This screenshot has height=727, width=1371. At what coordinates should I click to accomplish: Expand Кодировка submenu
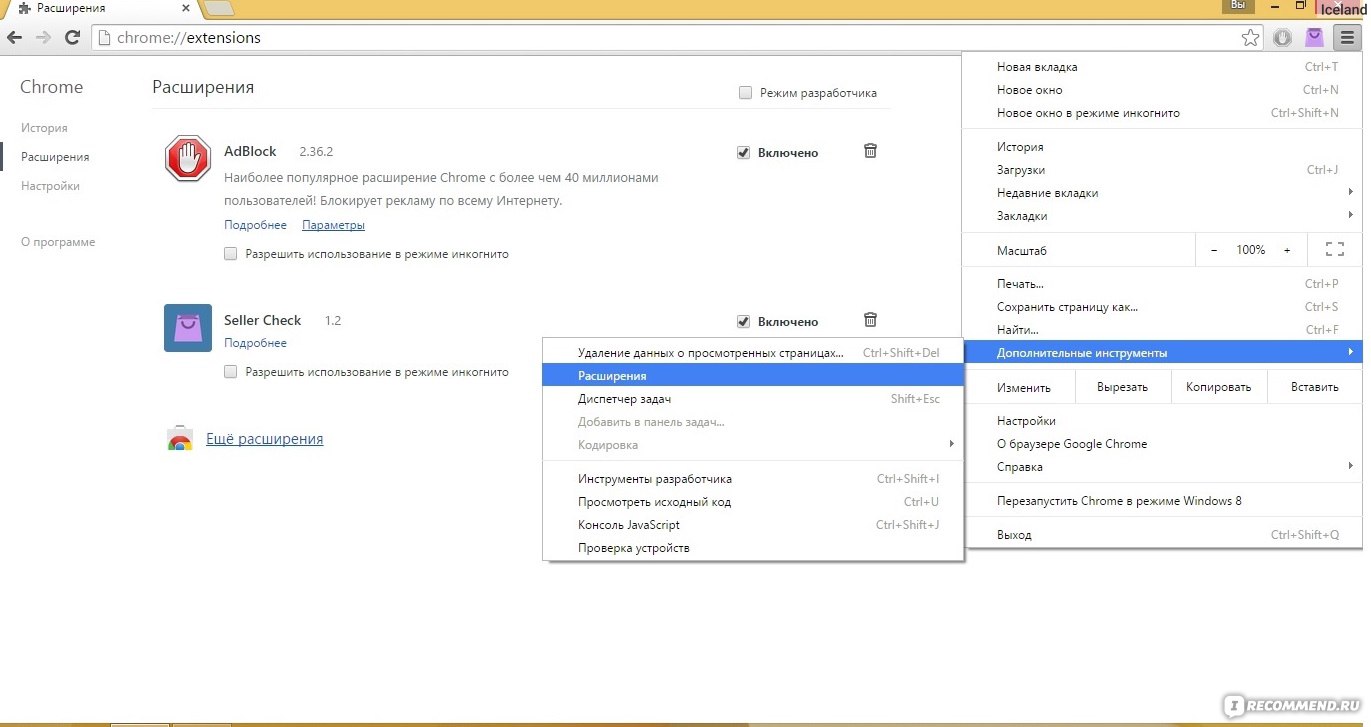[753, 445]
